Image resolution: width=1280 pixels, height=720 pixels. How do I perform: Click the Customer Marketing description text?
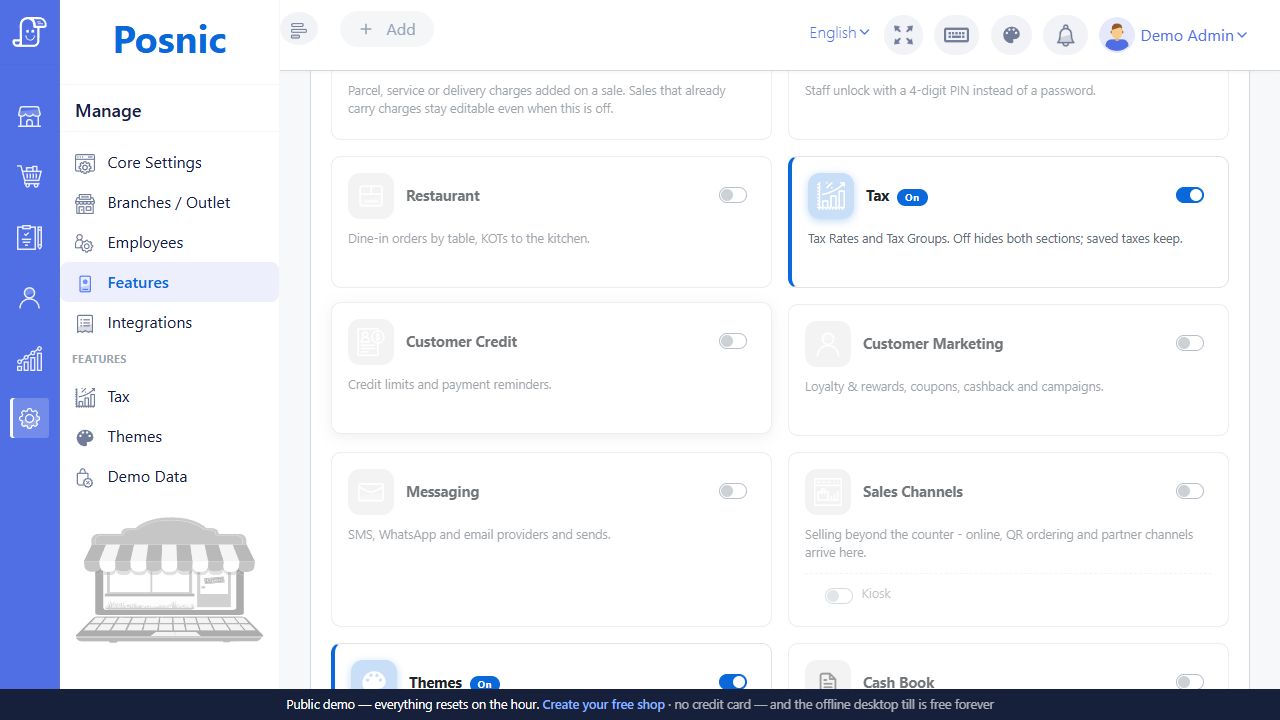[954, 386]
